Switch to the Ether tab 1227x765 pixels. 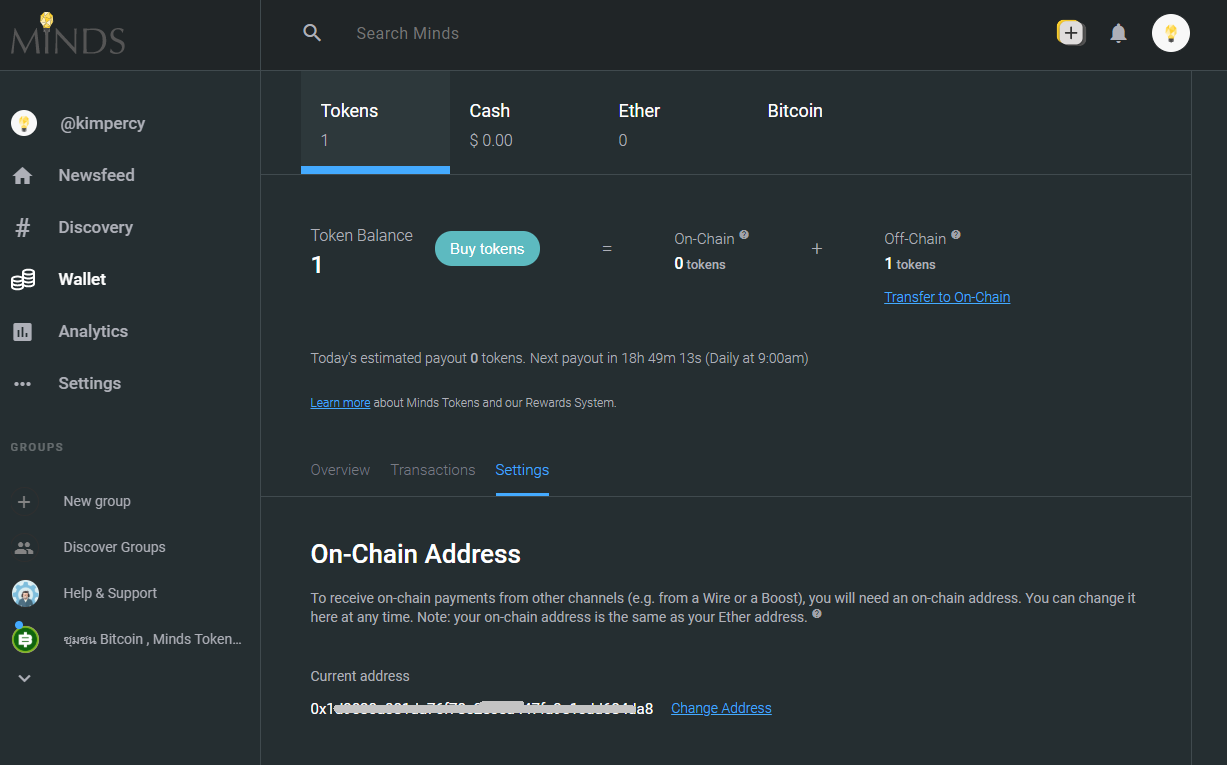(639, 124)
